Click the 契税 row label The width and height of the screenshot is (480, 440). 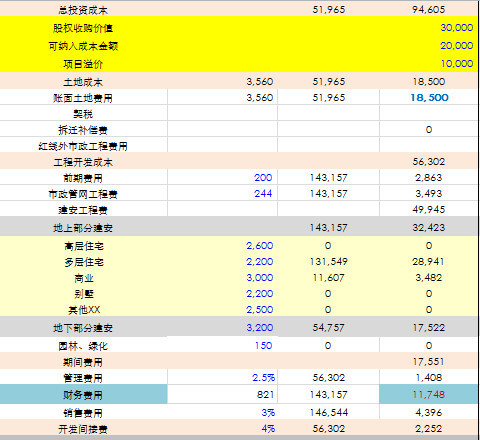83,114
